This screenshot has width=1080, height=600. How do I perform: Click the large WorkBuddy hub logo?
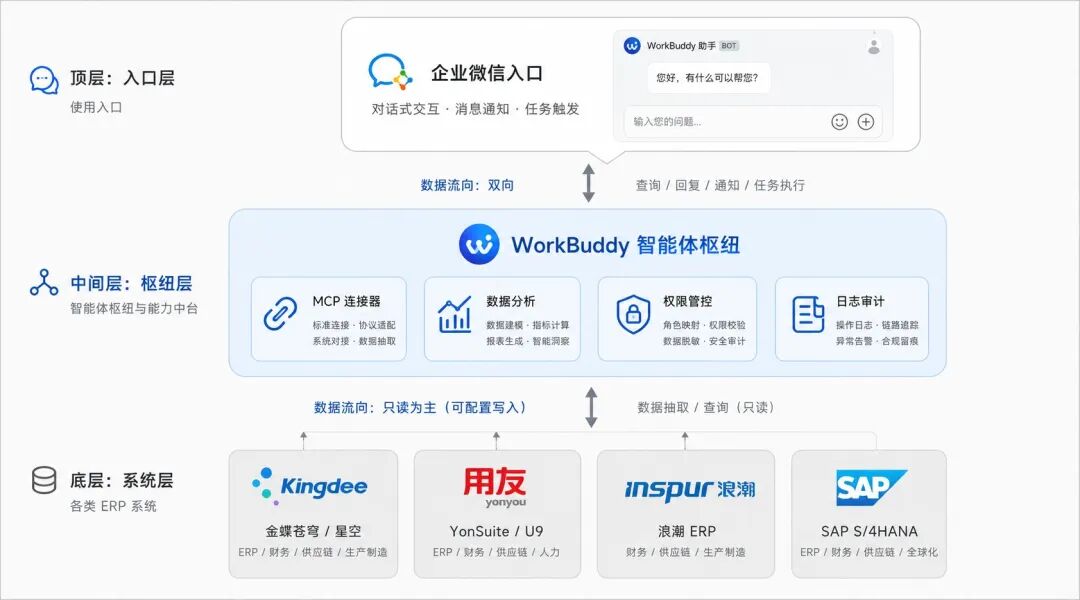coord(479,245)
